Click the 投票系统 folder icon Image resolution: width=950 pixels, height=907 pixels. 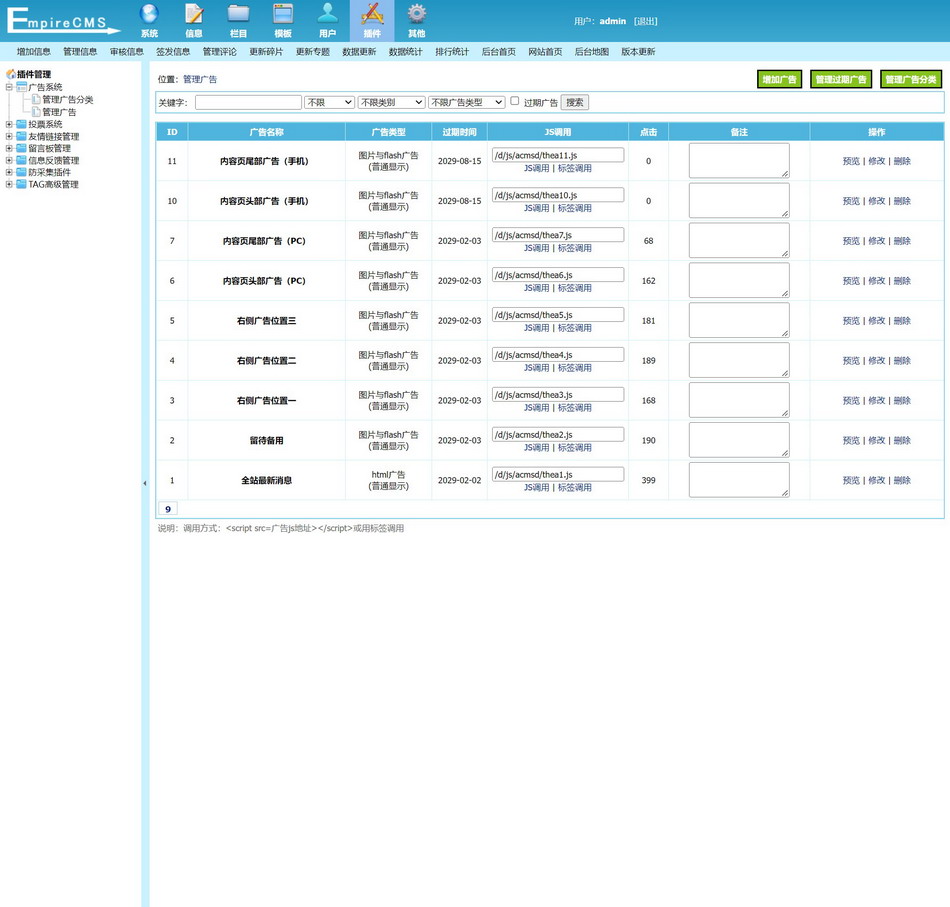(22, 124)
